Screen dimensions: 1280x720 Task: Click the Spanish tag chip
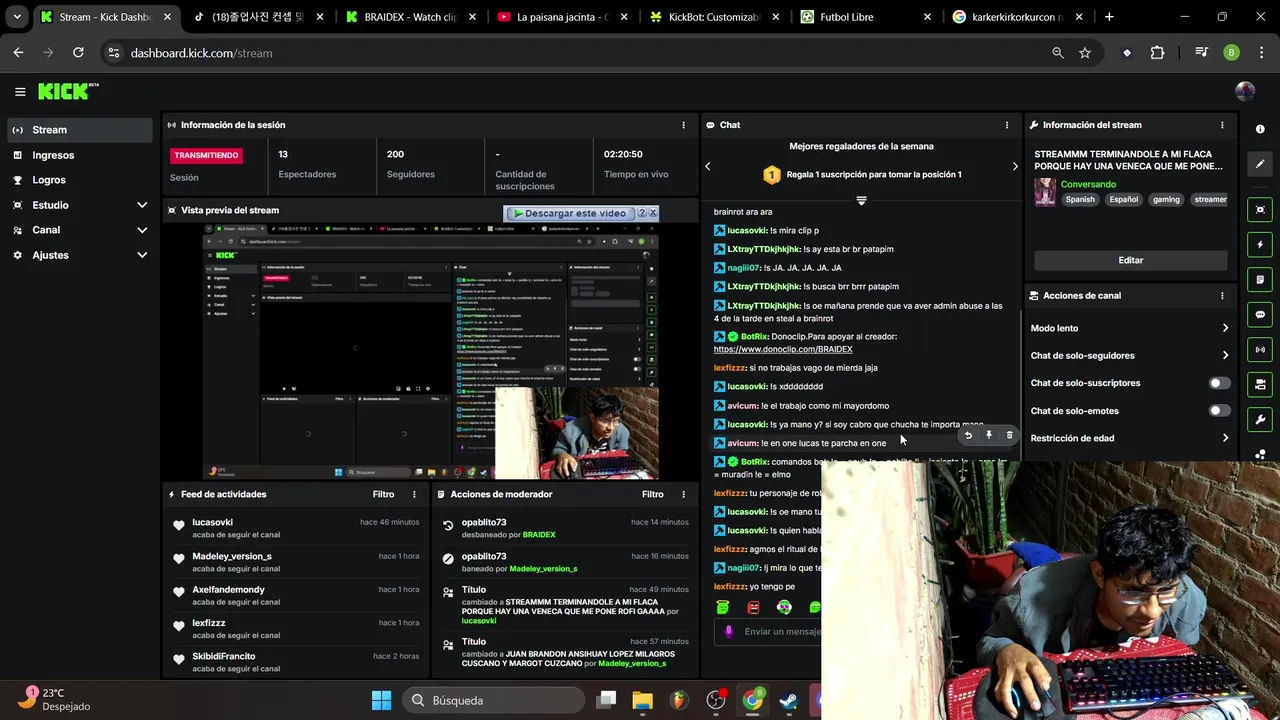(x=1080, y=199)
